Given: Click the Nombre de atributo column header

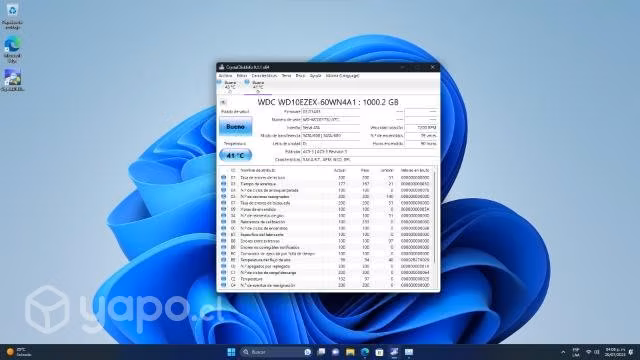Looking at the screenshot, I should pos(258,170).
